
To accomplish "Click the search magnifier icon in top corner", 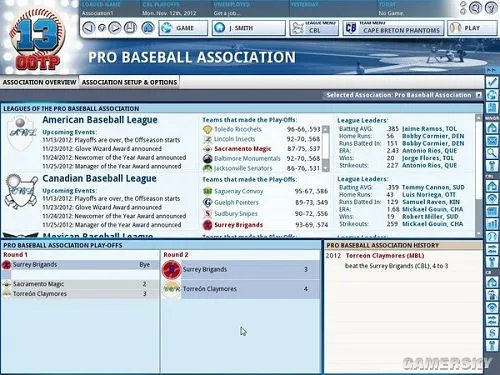I will coord(475,7).
